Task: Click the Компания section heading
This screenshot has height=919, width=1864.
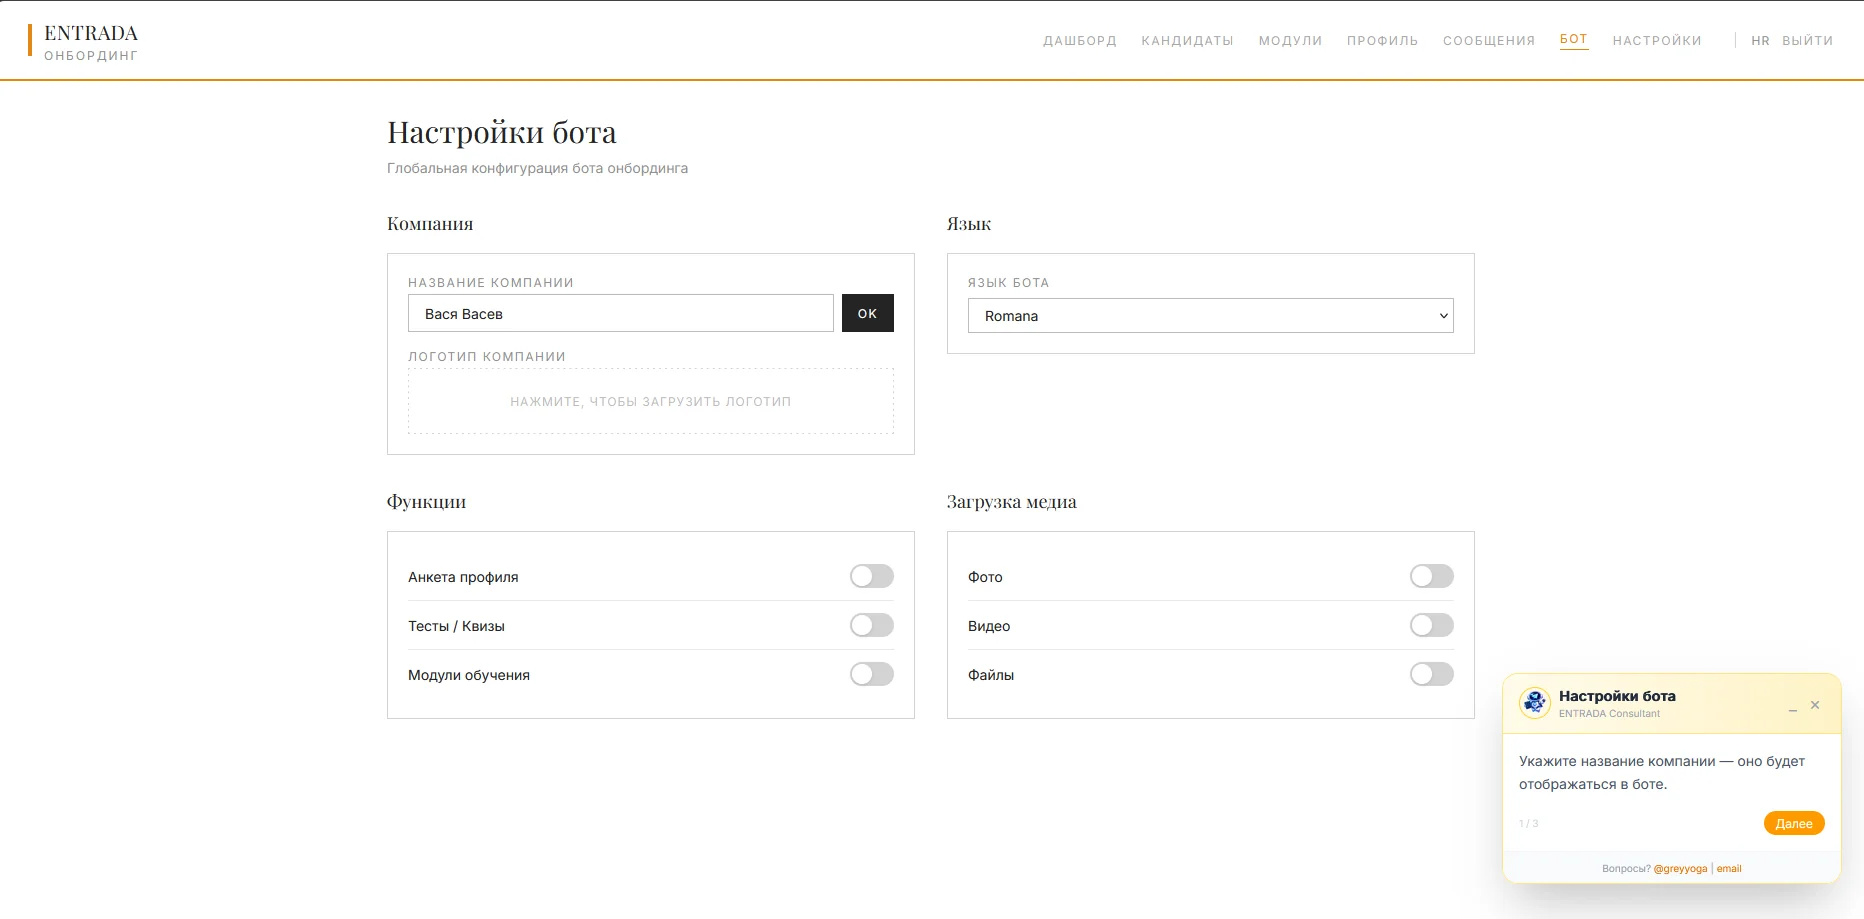Action: pyautogui.click(x=430, y=224)
